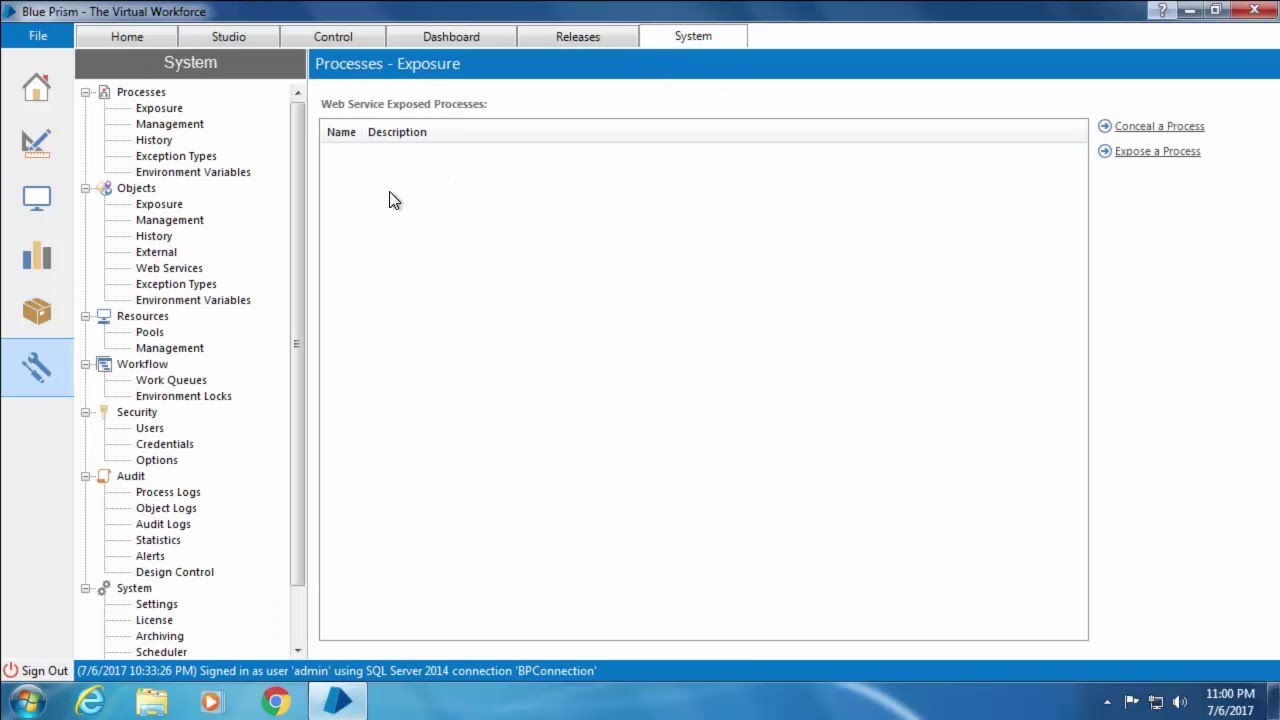
Task: Select the System wrench sidebar icon
Action: point(36,367)
